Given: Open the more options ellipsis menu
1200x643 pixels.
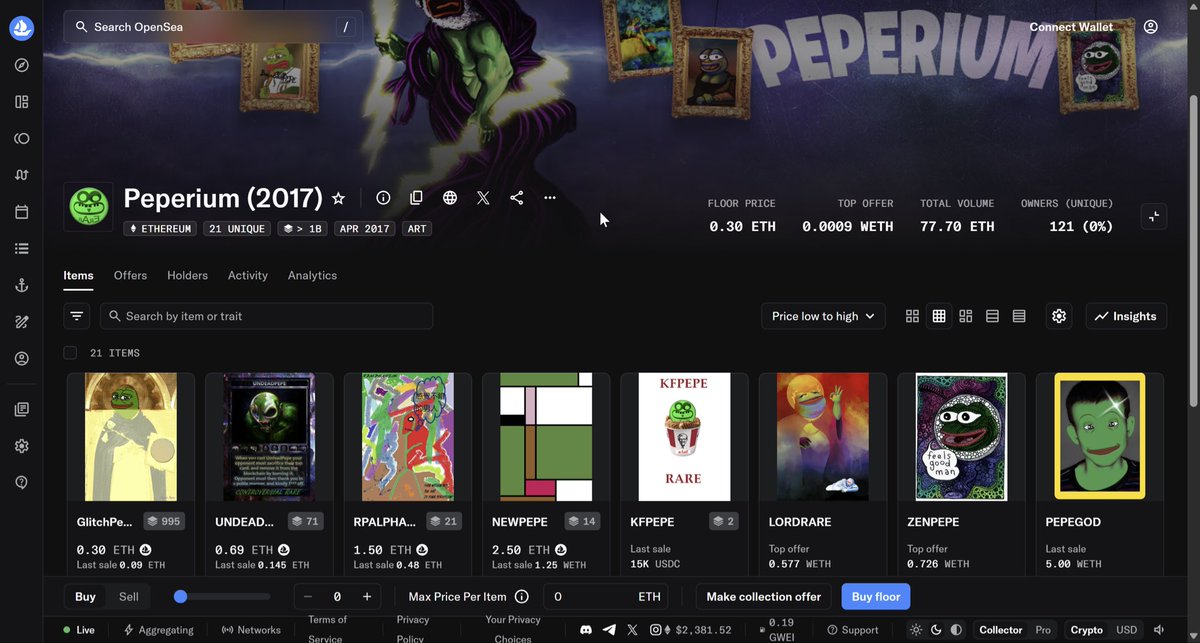Looking at the screenshot, I should click(x=550, y=198).
